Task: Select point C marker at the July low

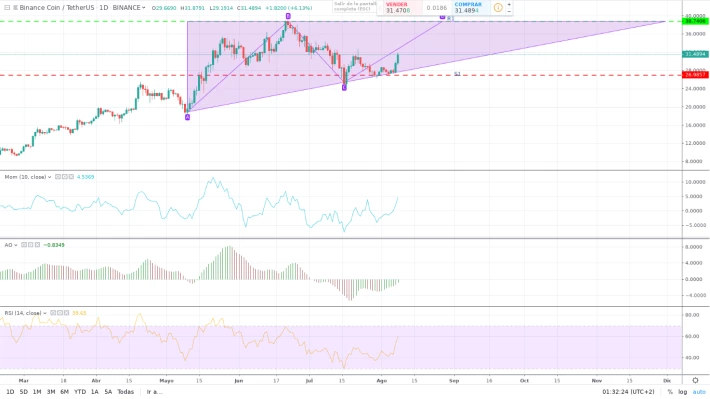Action: click(x=344, y=87)
